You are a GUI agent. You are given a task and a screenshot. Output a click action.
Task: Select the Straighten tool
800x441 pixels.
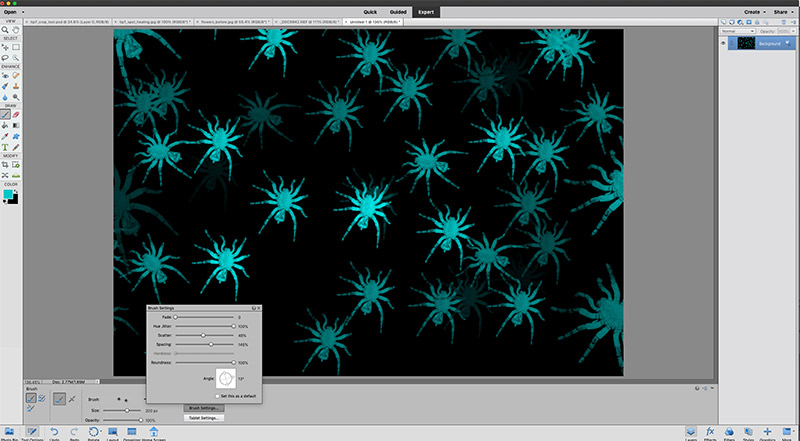tap(16, 176)
